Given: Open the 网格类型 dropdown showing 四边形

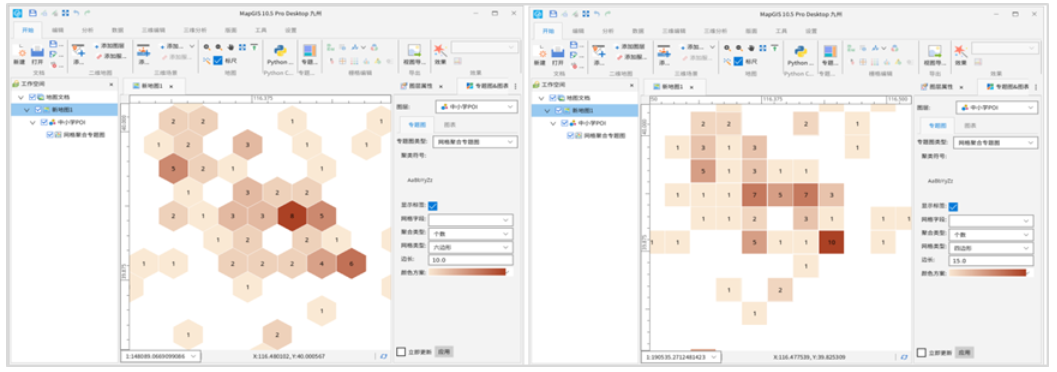Looking at the screenshot, I should pyautogui.click(x=990, y=247).
